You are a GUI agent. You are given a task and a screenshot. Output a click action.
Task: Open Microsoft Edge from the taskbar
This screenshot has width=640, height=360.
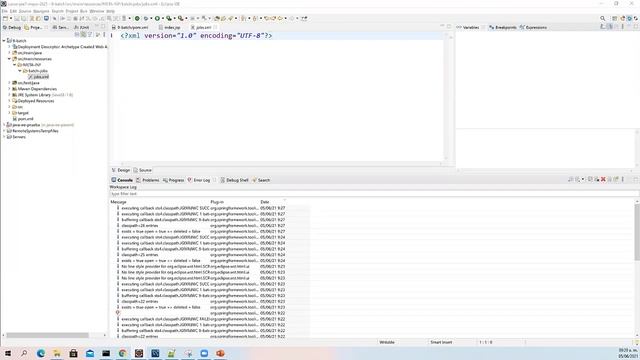coord(41,353)
